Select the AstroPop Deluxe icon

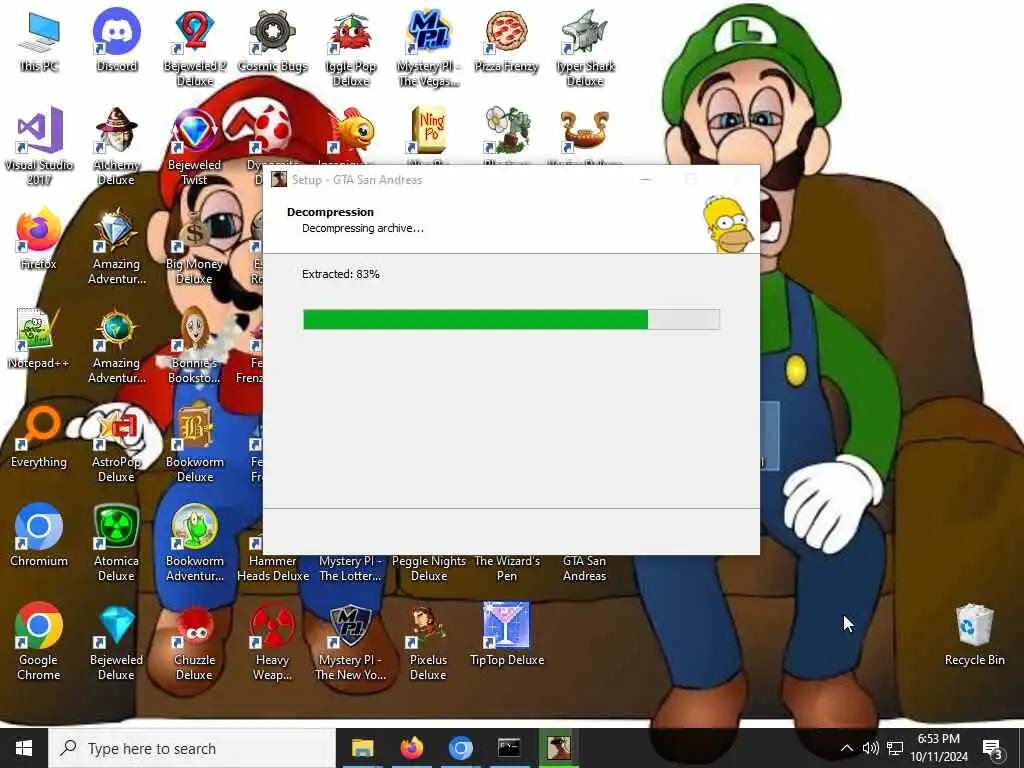[116, 443]
